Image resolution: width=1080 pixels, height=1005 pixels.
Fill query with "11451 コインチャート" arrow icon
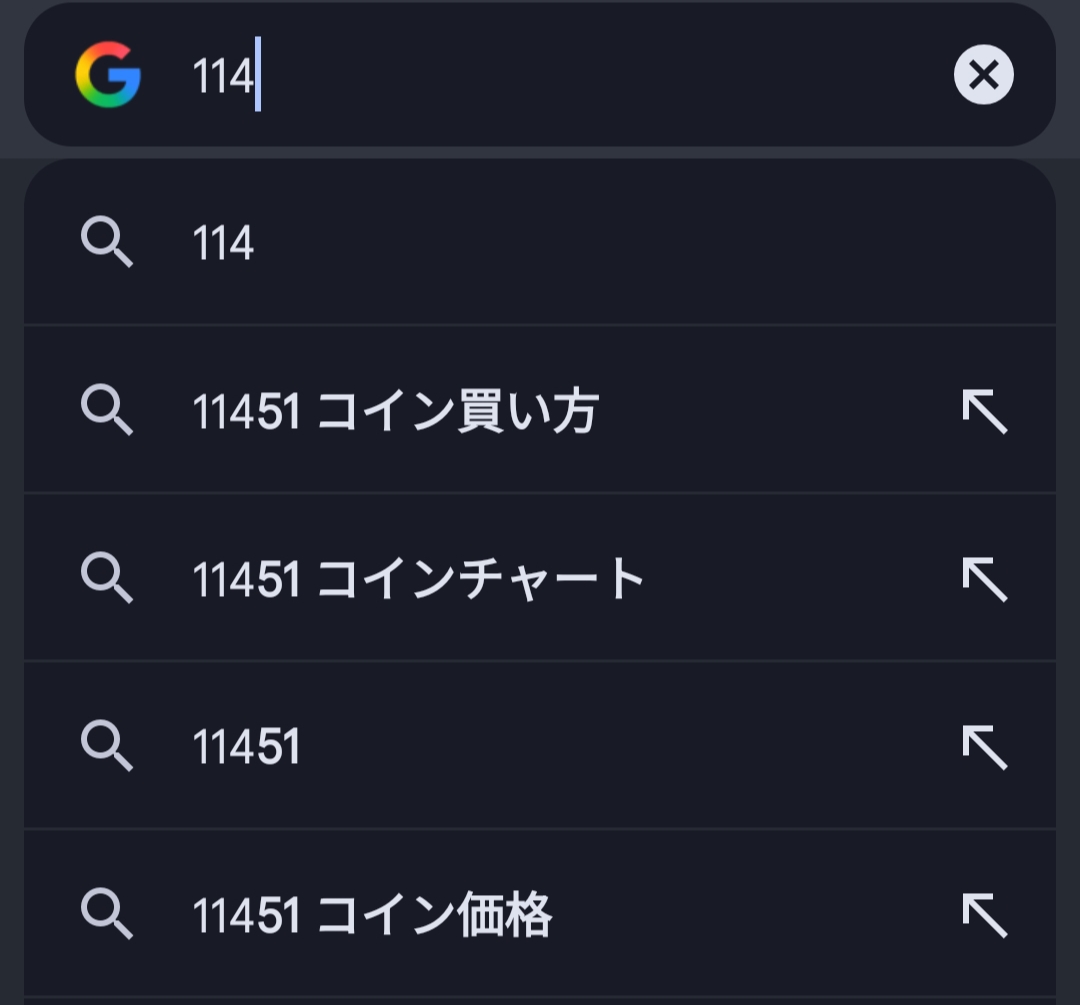[984, 579]
